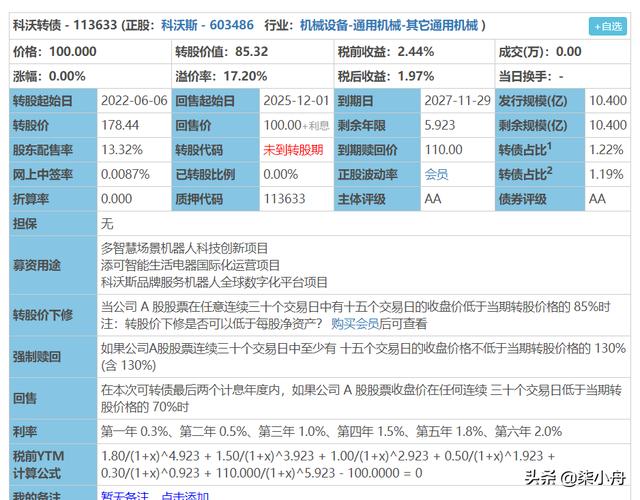Click the 转债占比1 value 1.22%
This screenshot has width=640, height=500.
pyautogui.click(x=606, y=150)
